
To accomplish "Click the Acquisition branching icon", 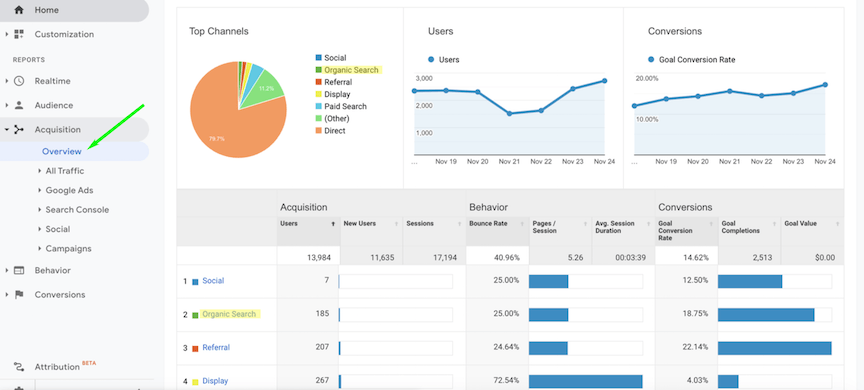I will (x=19, y=129).
